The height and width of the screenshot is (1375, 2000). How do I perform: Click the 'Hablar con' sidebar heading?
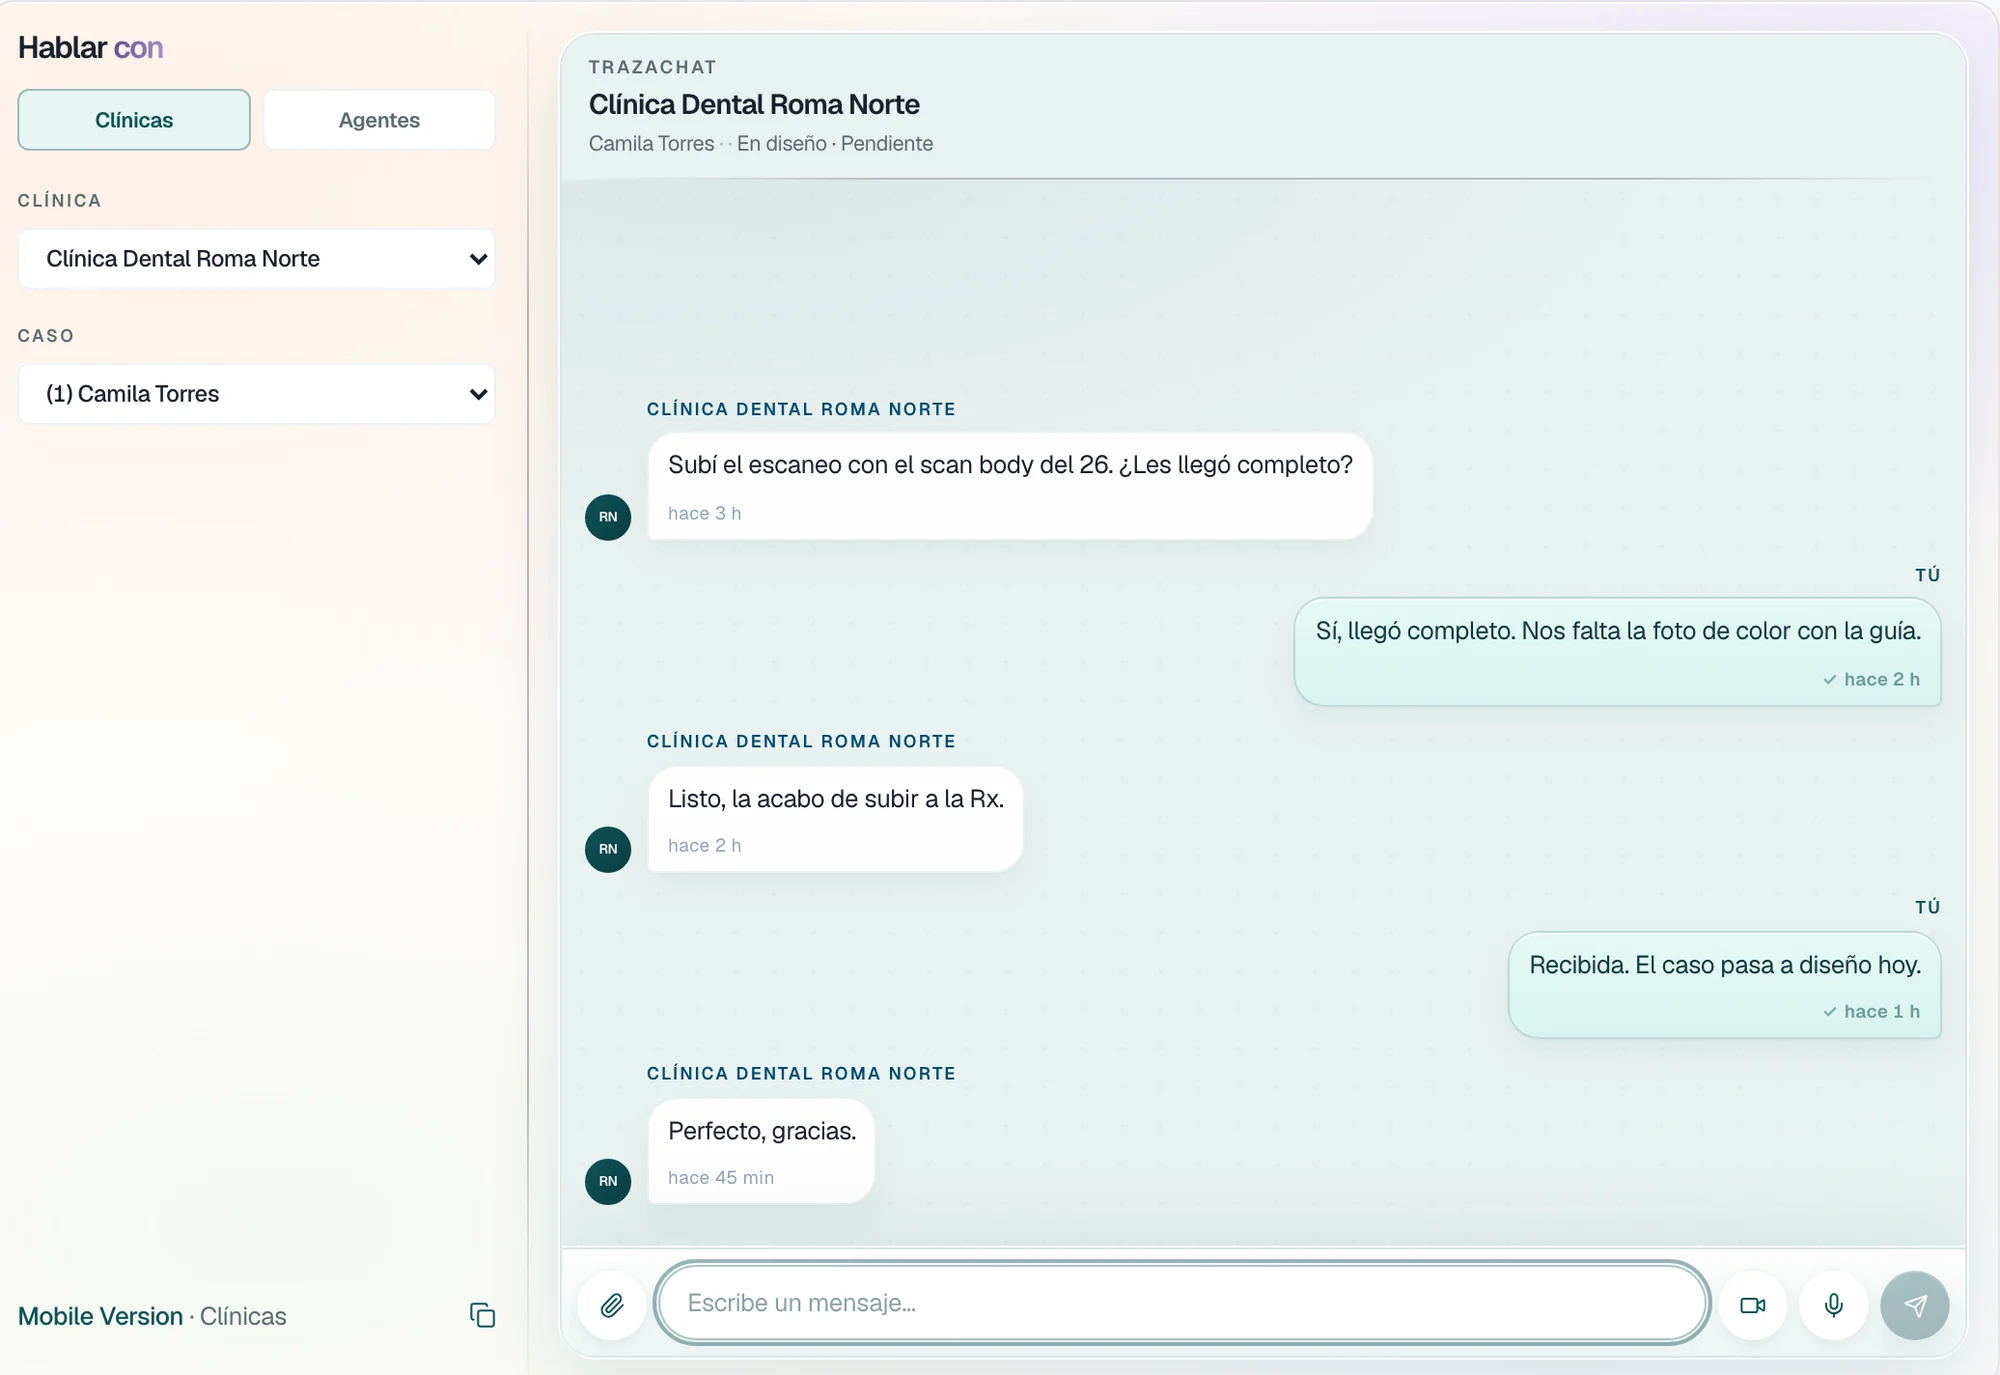91,48
